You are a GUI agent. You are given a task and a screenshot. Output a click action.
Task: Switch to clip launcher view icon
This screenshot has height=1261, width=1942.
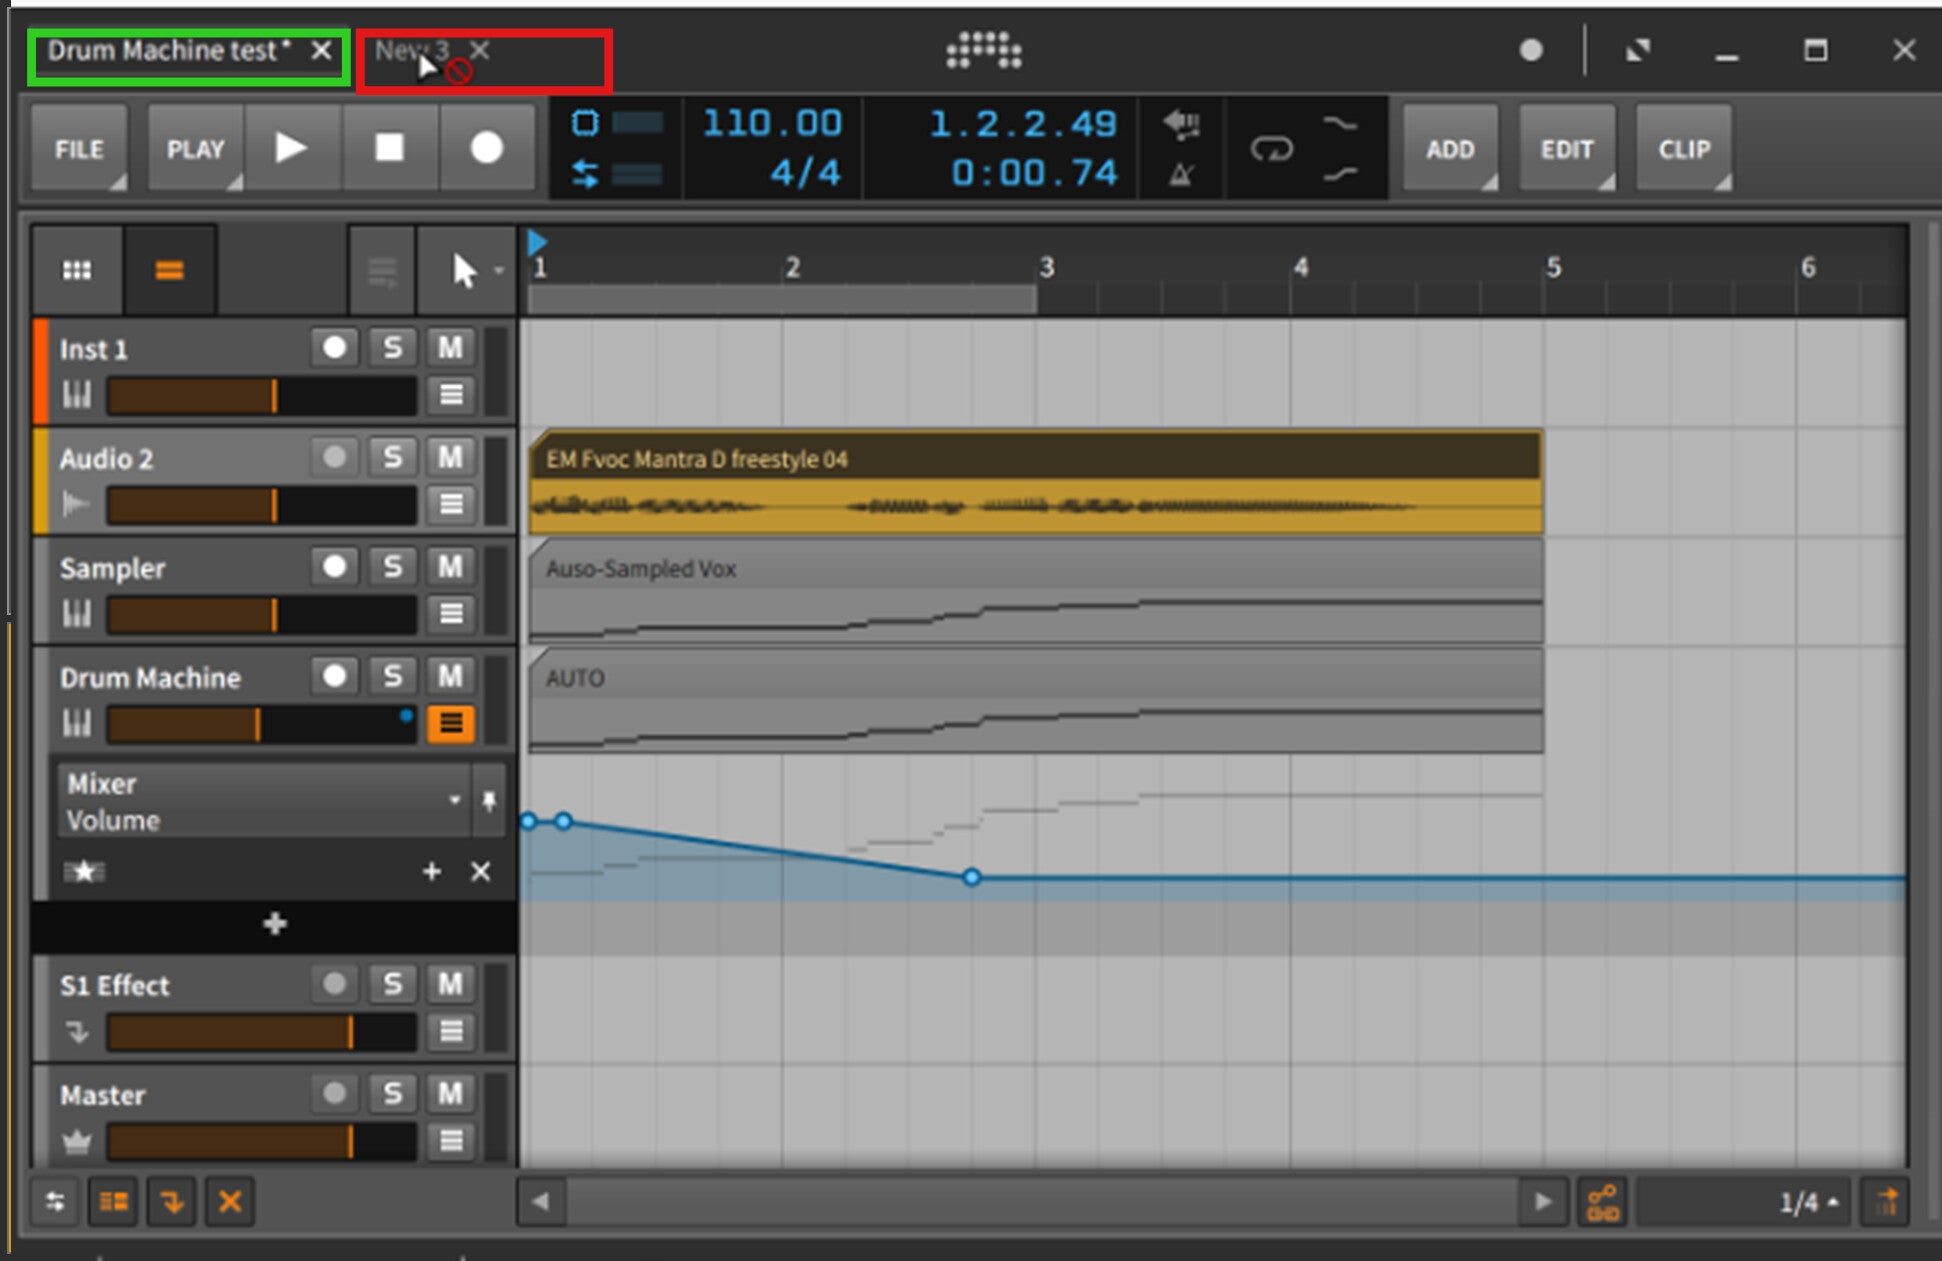[x=77, y=270]
